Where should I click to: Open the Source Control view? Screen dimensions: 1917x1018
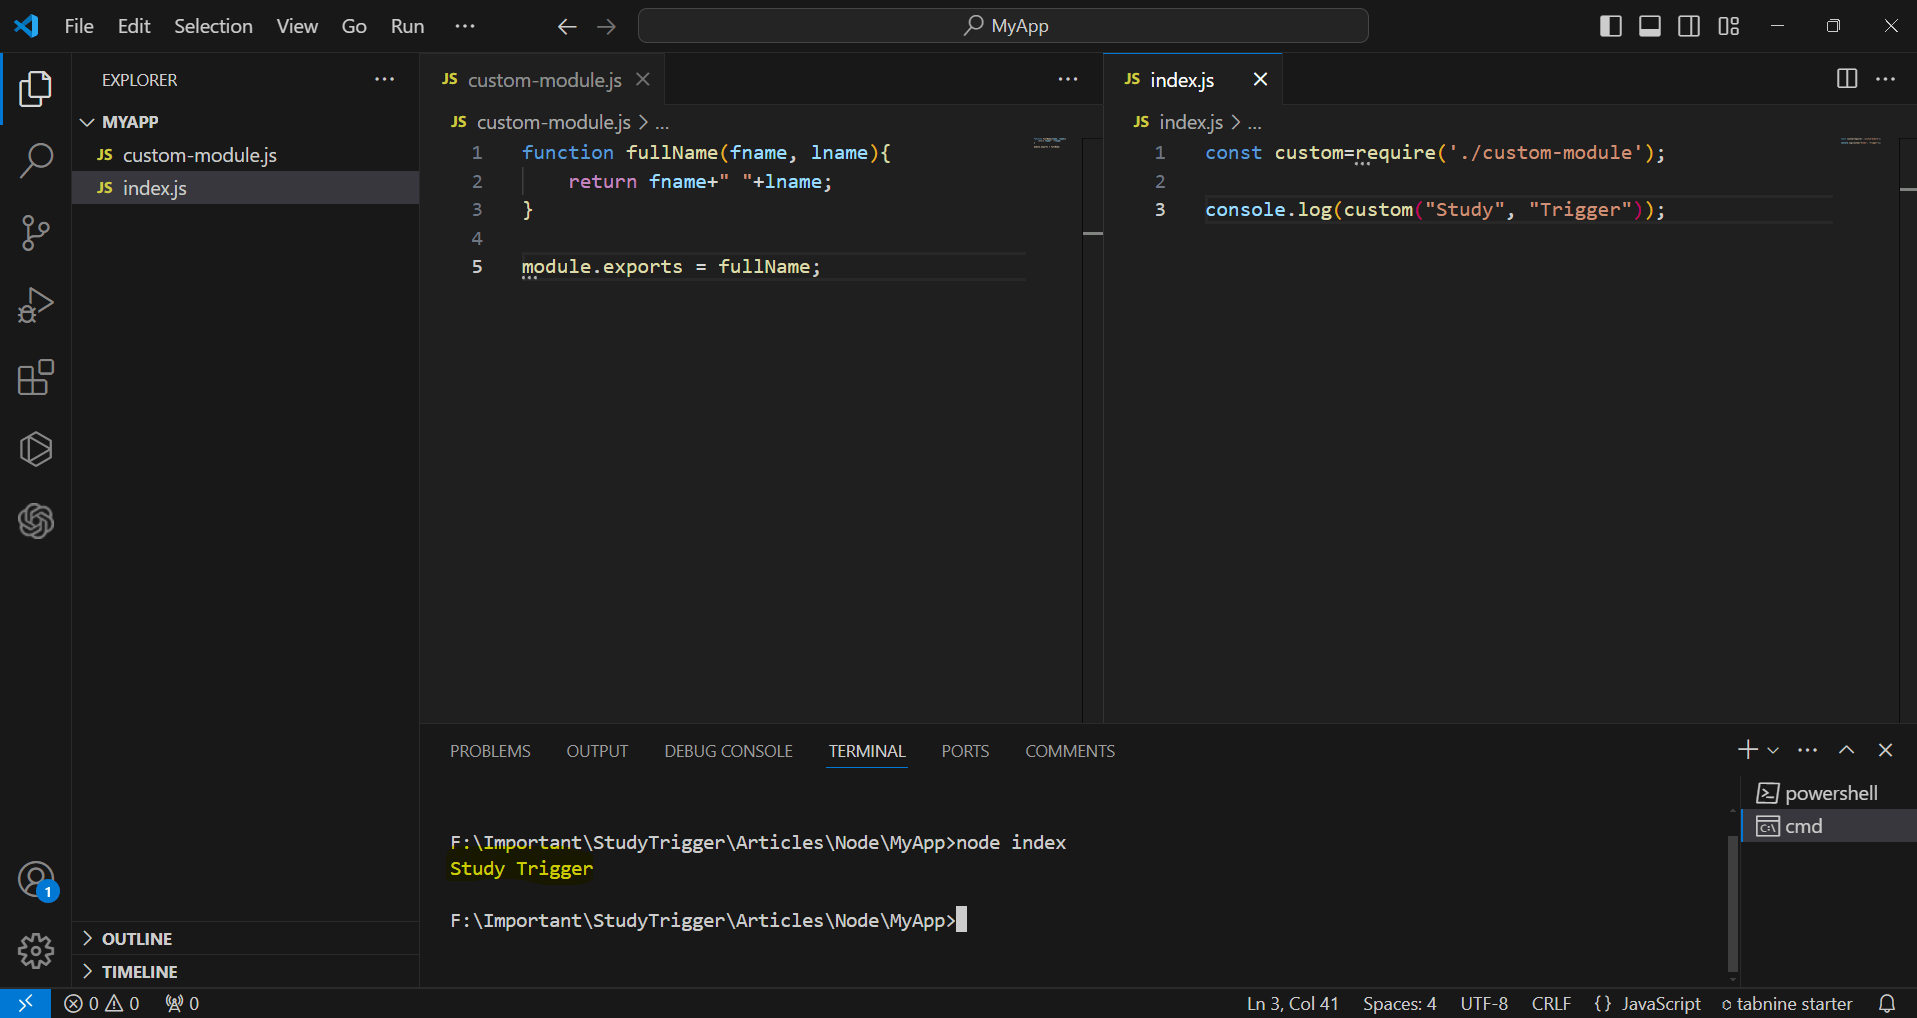click(x=36, y=233)
